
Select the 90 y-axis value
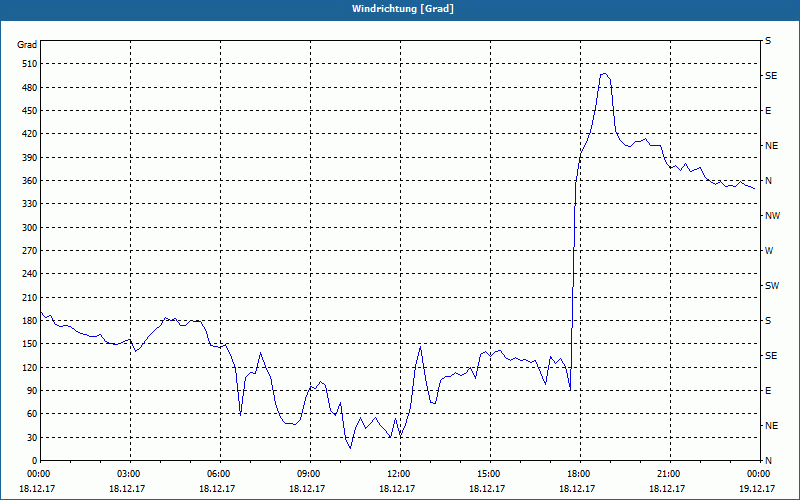tap(32, 391)
